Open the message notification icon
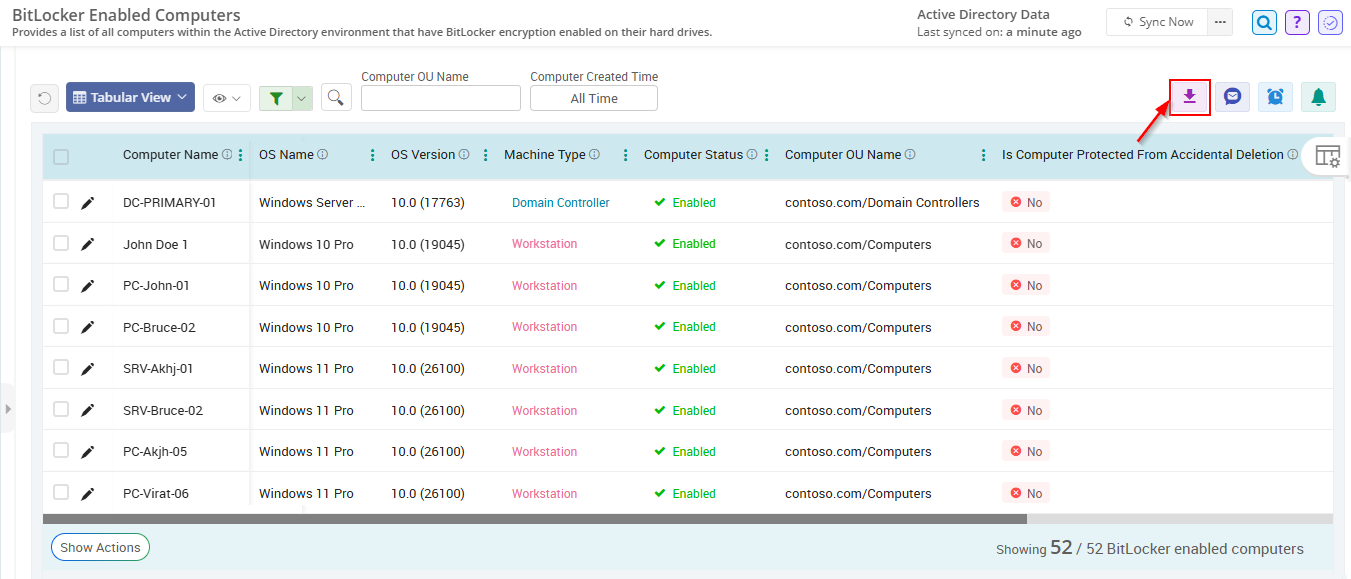Screen dimensions: 1351x579 [1231, 96]
